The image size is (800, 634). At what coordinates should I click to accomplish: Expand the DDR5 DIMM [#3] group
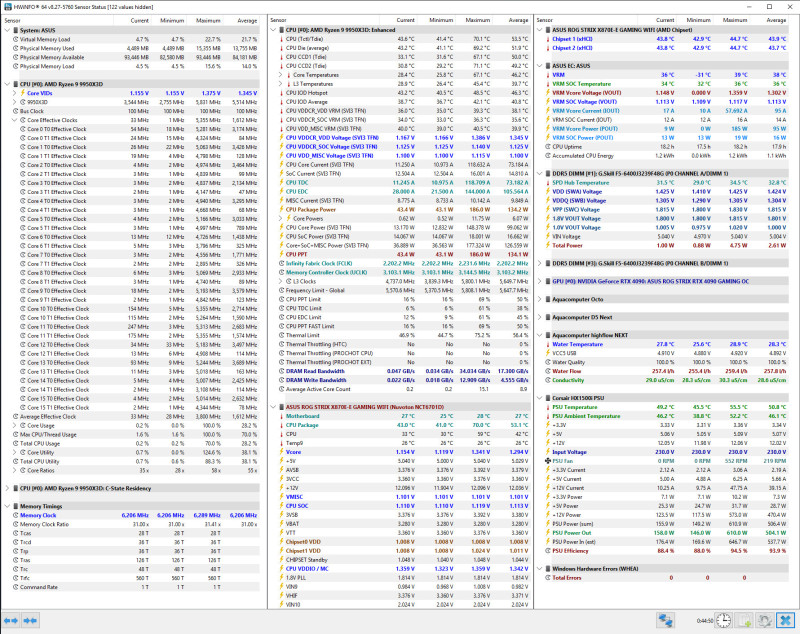(x=540, y=264)
